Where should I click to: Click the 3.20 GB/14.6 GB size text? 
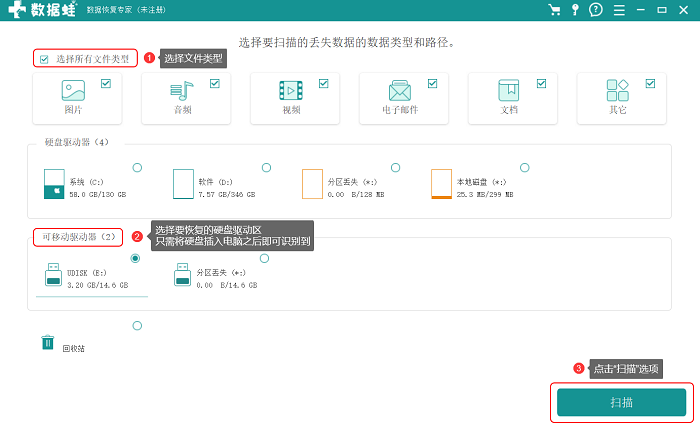pyautogui.click(x=98, y=285)
